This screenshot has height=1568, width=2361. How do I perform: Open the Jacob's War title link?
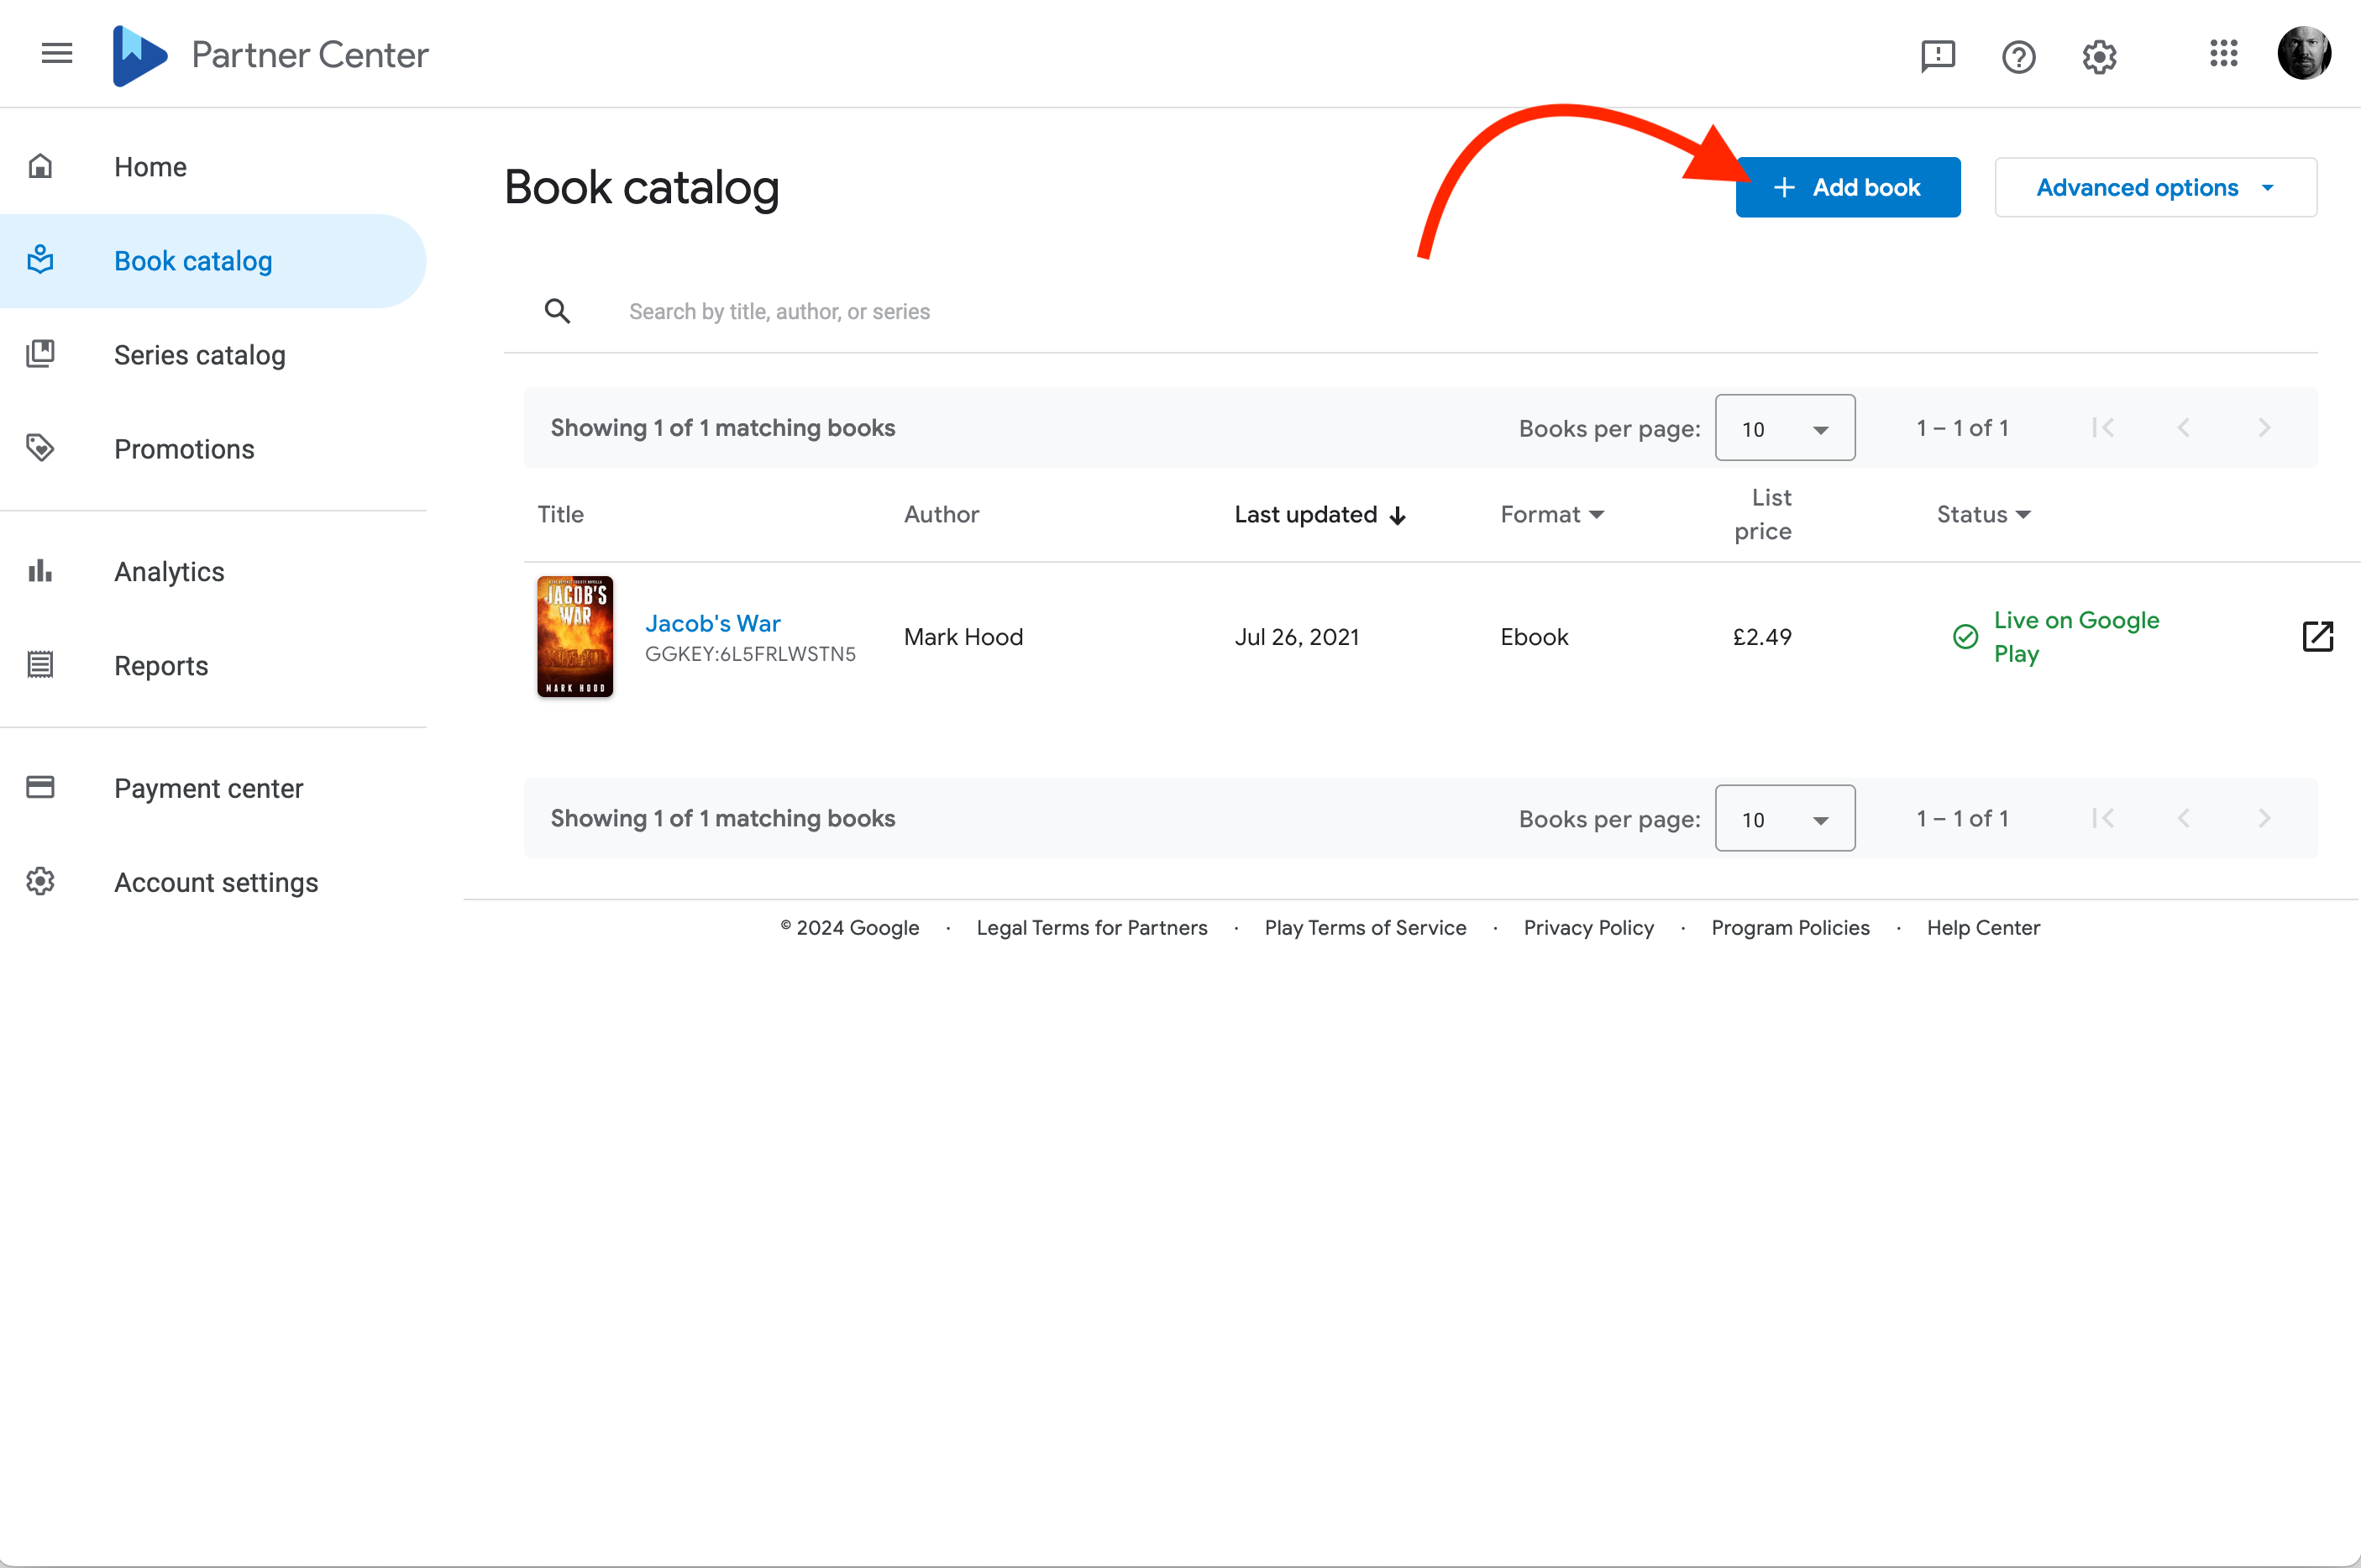(712, 622)
